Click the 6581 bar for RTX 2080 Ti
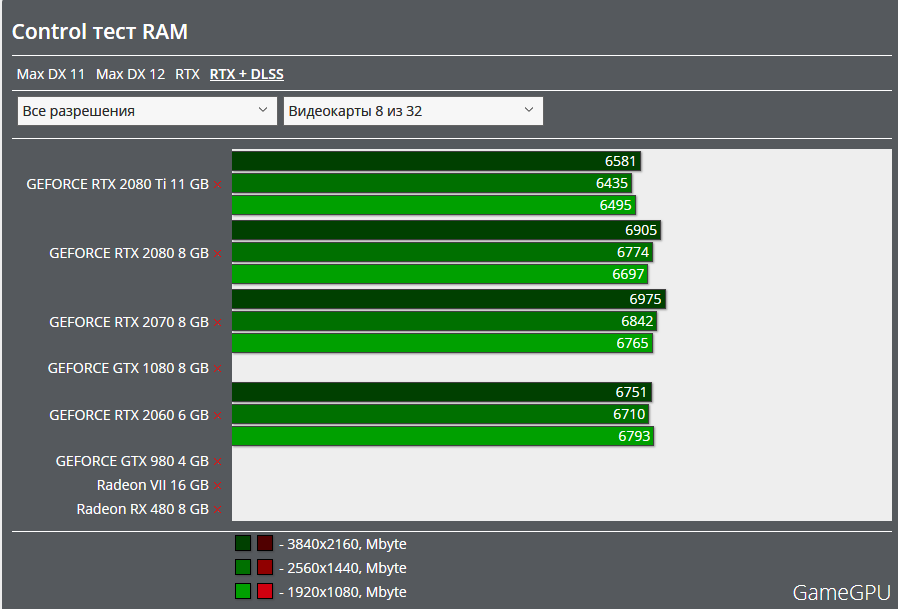This screenshot has width=898, height=609. pyautogui.click(x=436, y=161)
